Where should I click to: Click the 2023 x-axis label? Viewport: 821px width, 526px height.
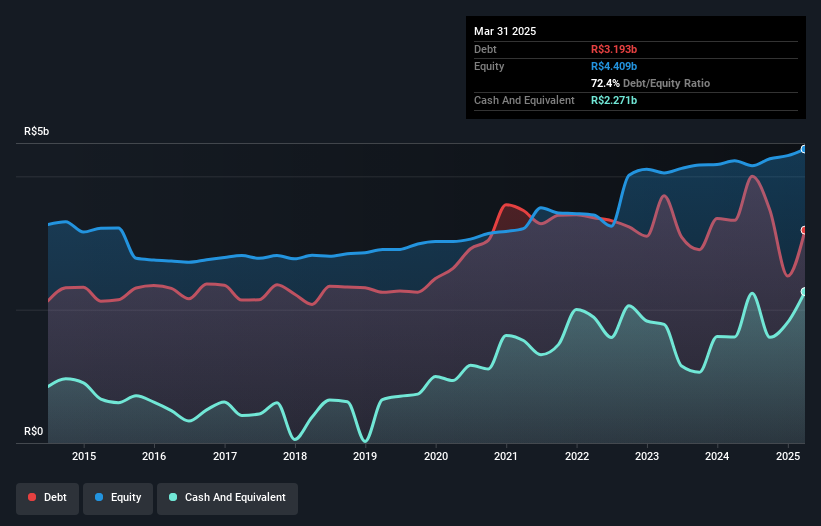coord(647,456)
